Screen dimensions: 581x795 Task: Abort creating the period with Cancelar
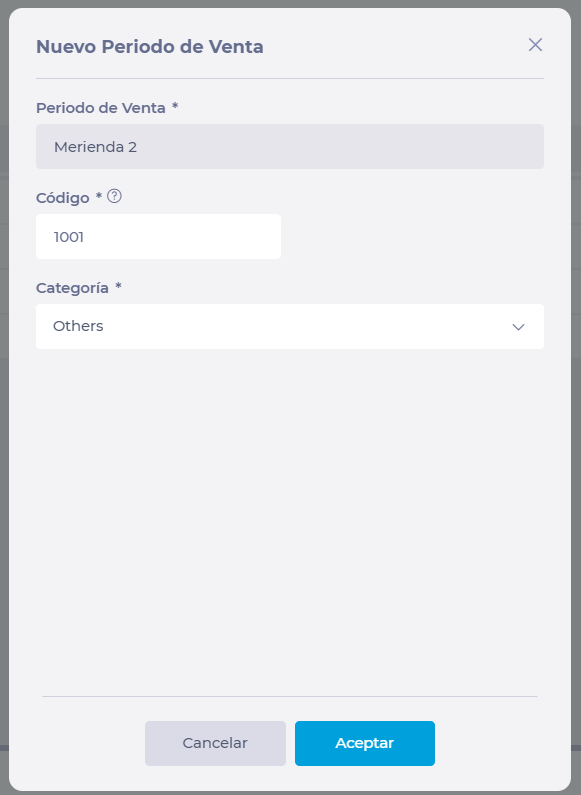coord(215,743)
